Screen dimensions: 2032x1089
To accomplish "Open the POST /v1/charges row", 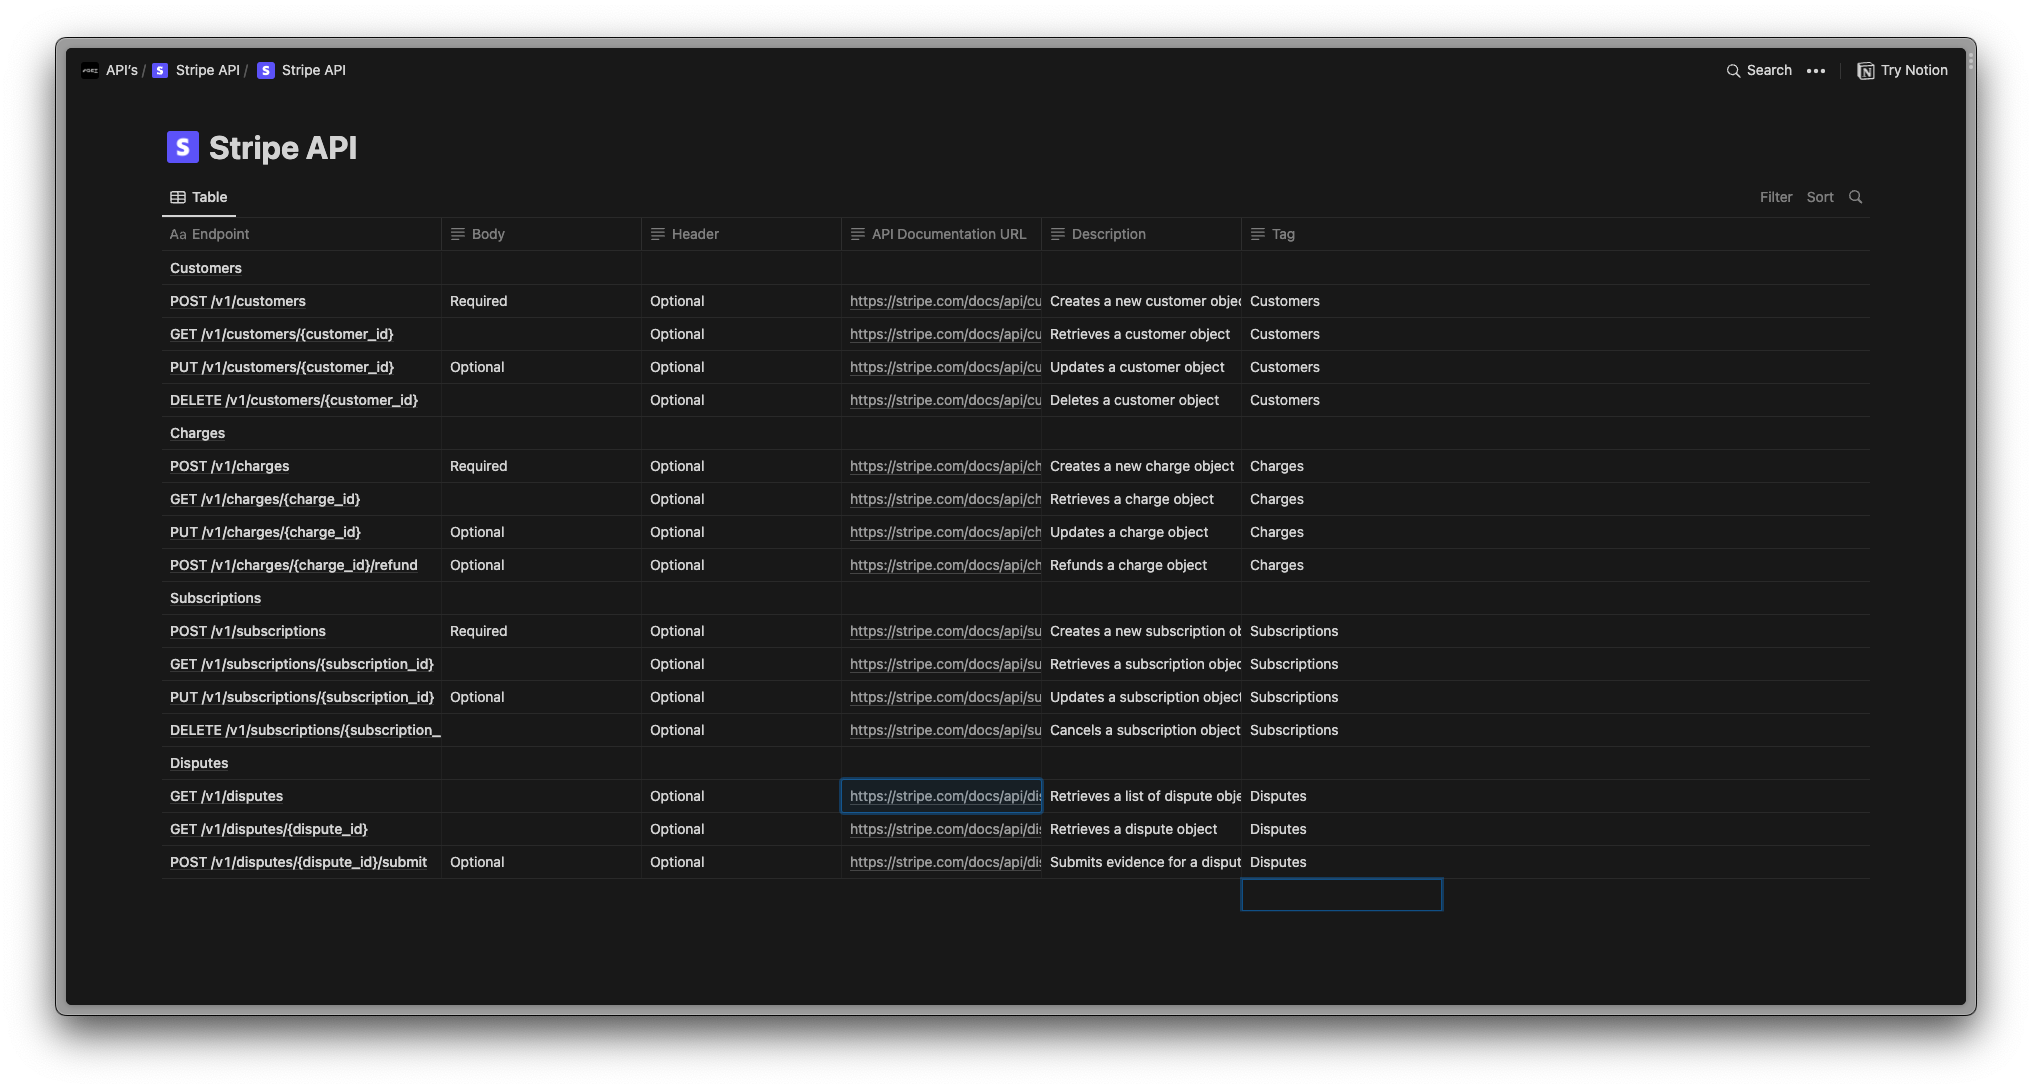I will (230, 466).
